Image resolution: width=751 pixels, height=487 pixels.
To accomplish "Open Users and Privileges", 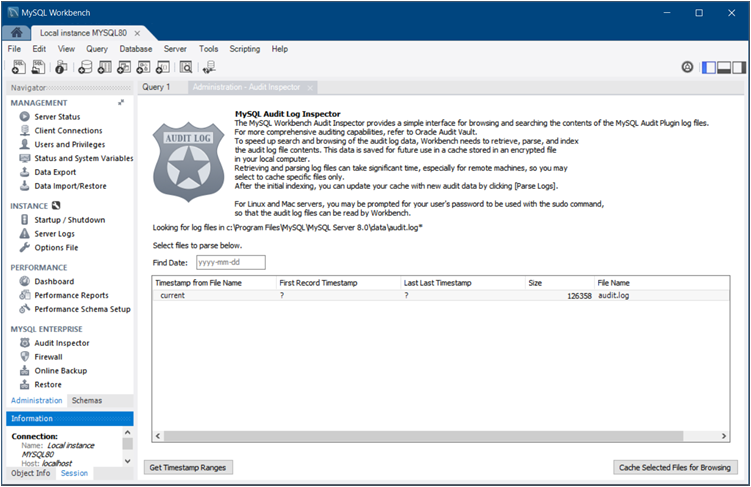I will click(69, 145).
